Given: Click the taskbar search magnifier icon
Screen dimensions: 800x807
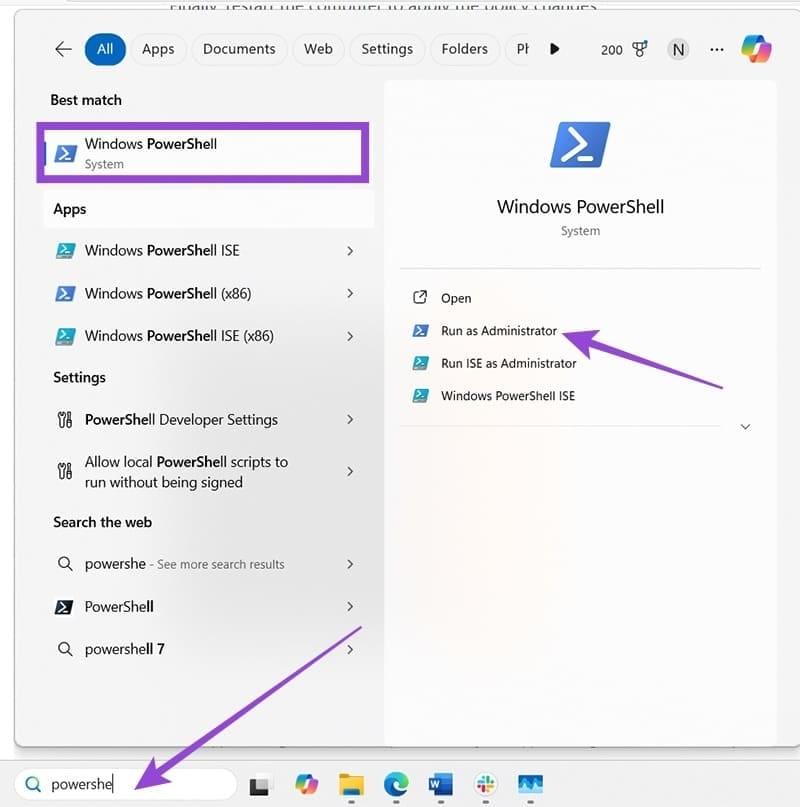Looking at the screenshot, I should pyautogui.click(x=33, y=784).
